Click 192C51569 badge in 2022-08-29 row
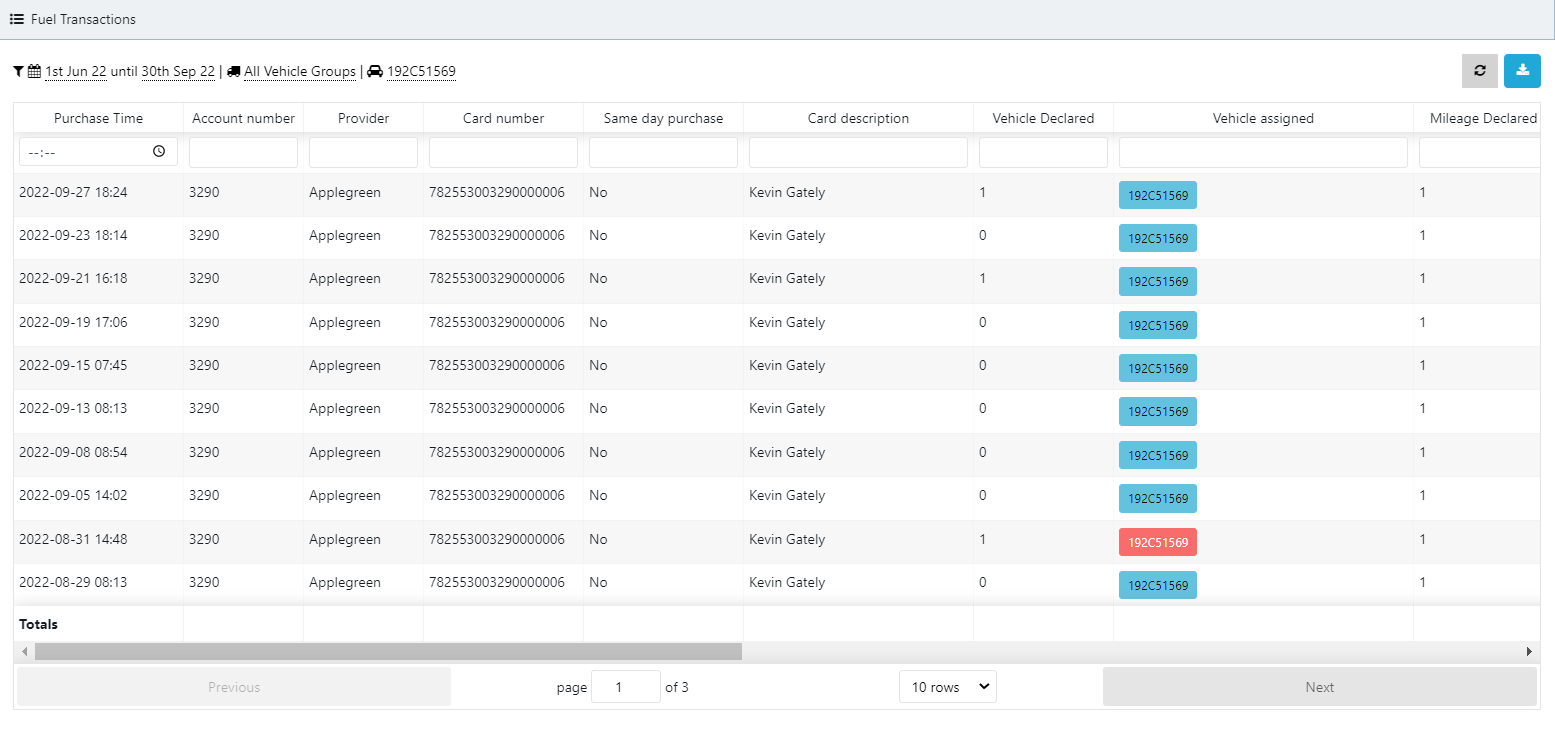This screenshot has width=1555, height=747. coord(1158,585)
